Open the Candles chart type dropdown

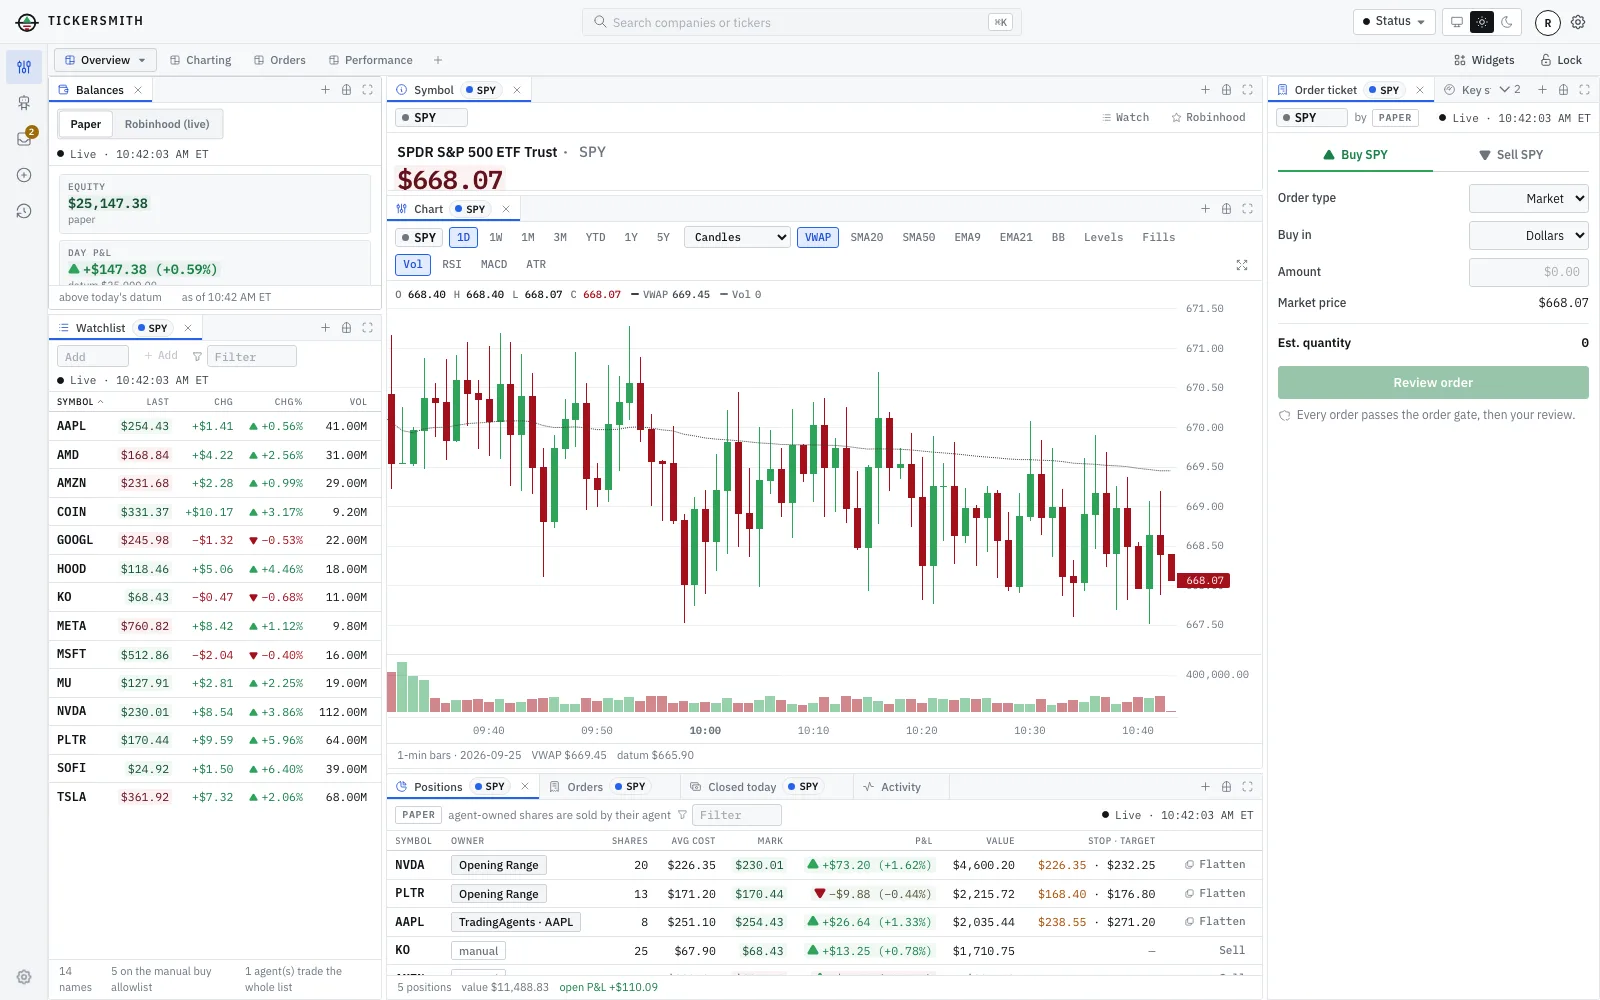738,238
